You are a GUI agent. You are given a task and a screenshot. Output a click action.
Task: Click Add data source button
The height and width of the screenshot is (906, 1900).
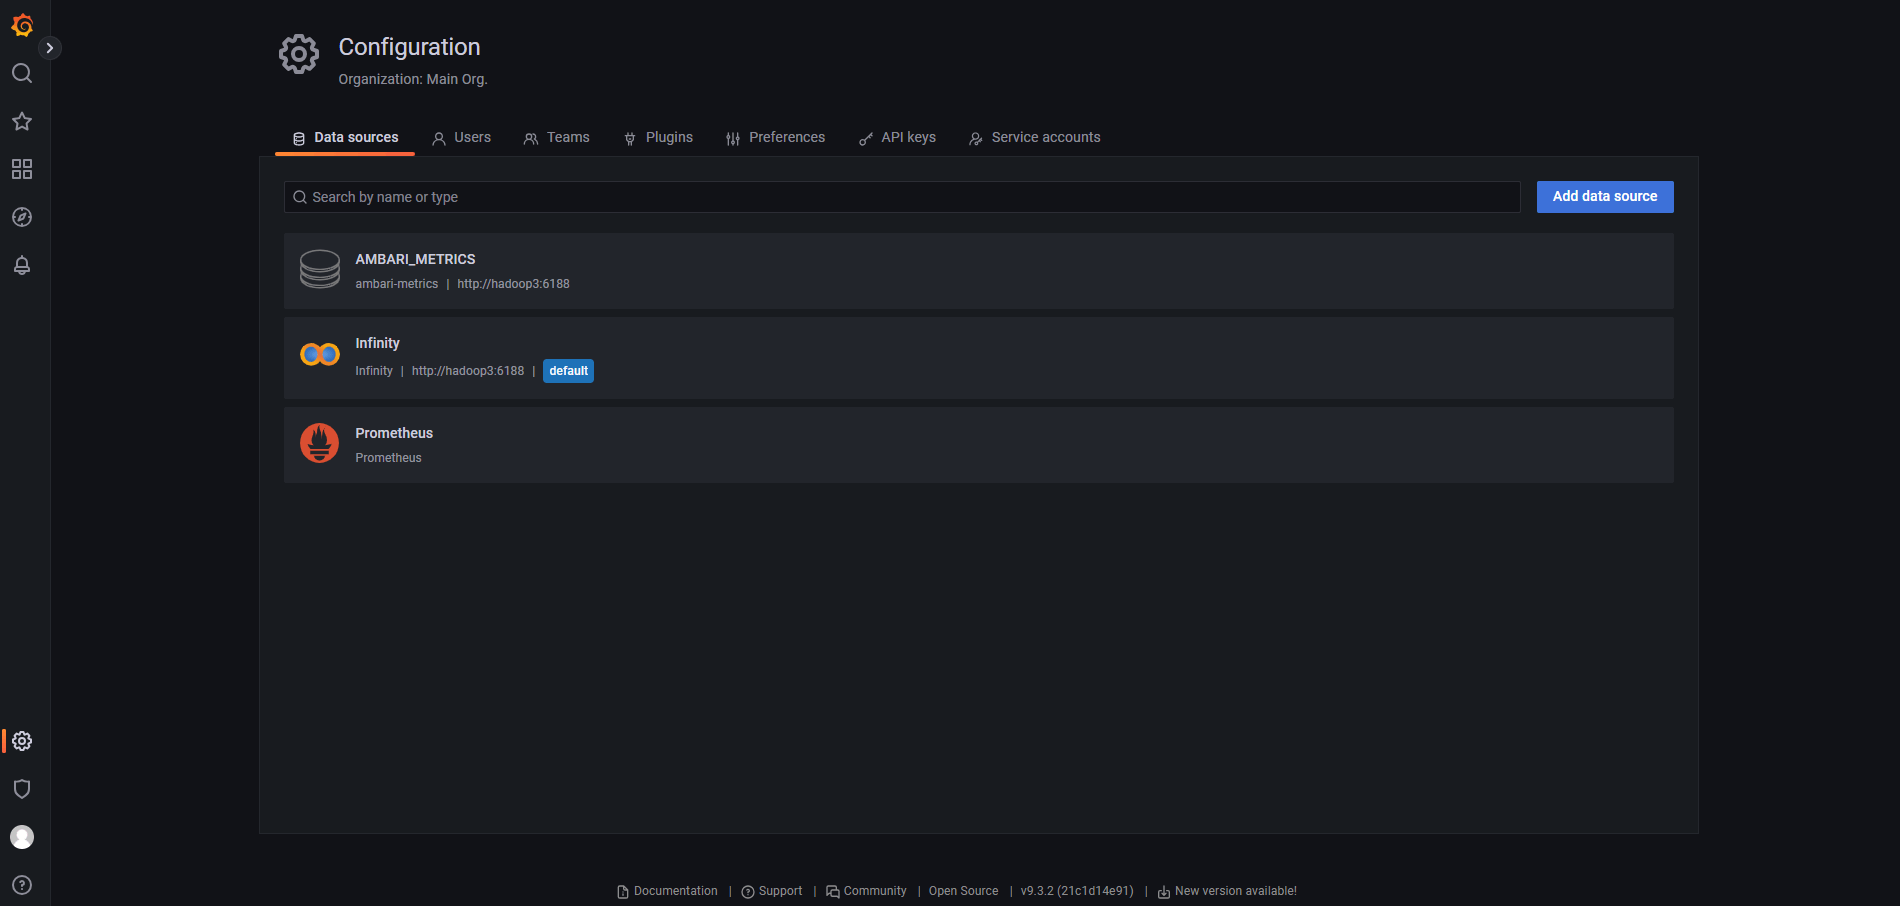[x=1605, y=197]
